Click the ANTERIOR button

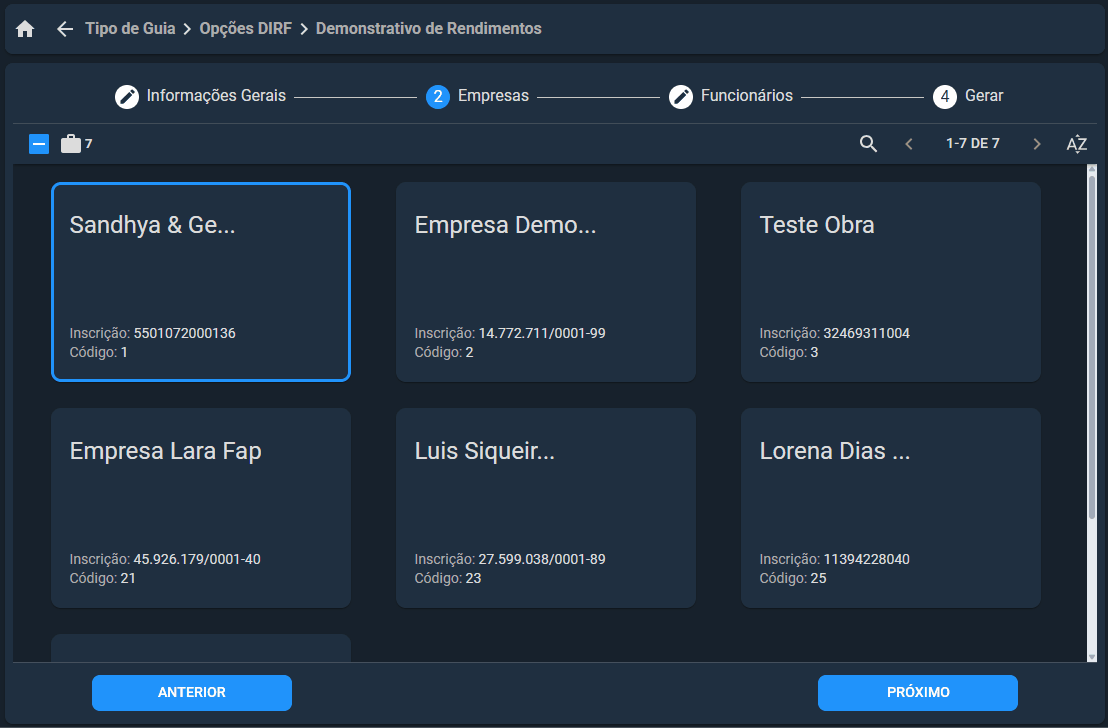[x=191, y=693]
